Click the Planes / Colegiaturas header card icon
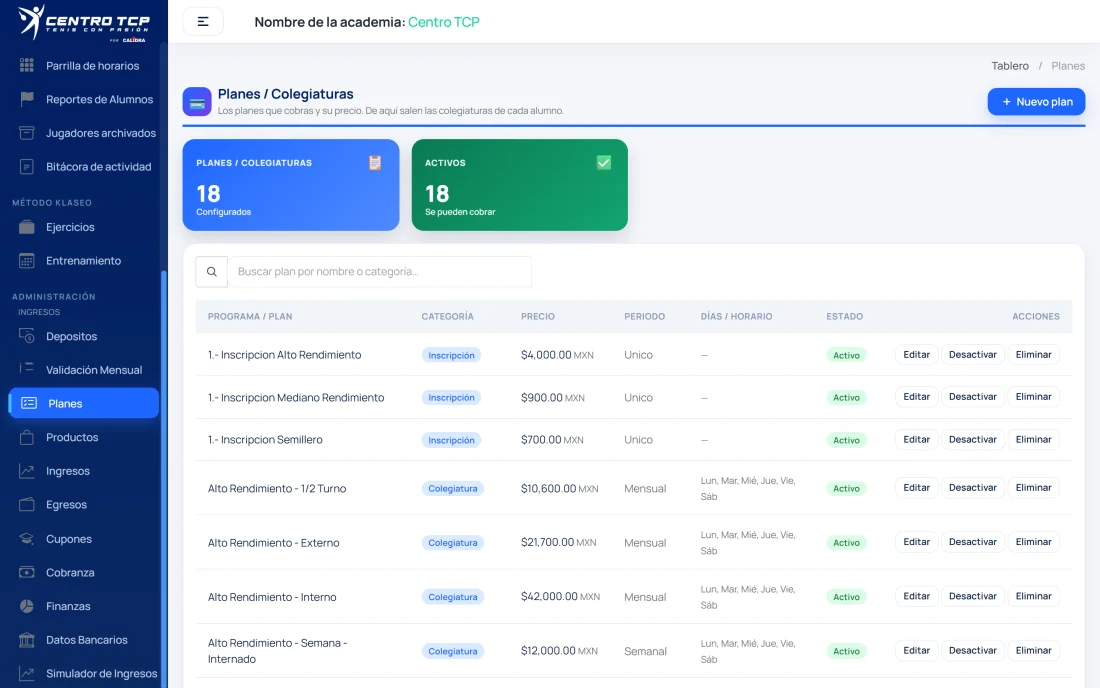This screenshot has width=1100, height=688. coord(197,102)
